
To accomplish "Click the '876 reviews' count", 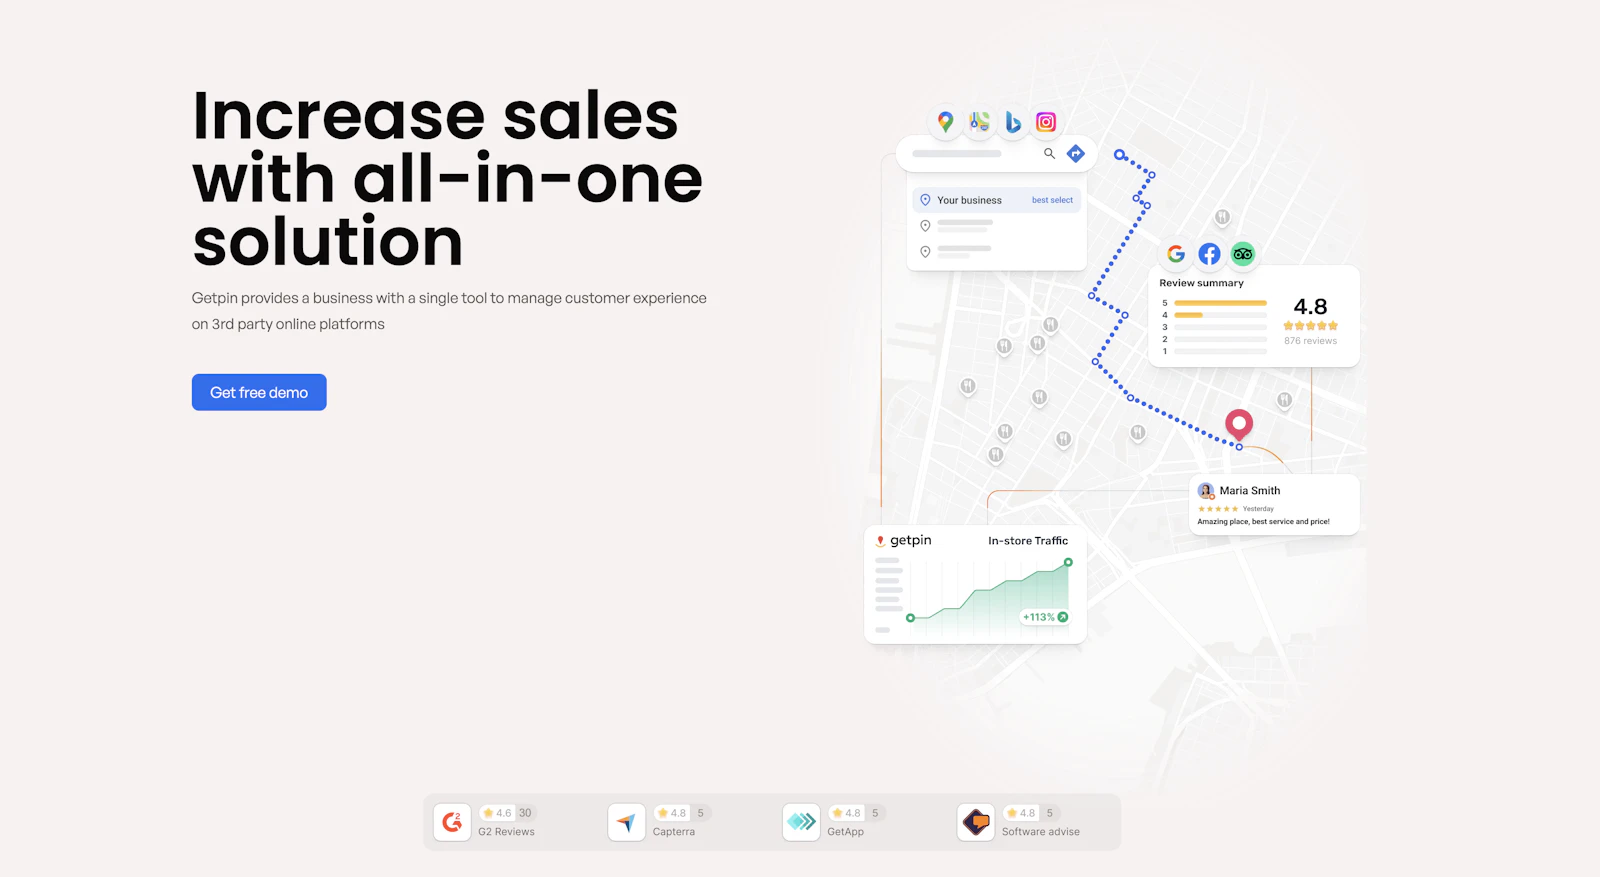I will (1310, 341).
